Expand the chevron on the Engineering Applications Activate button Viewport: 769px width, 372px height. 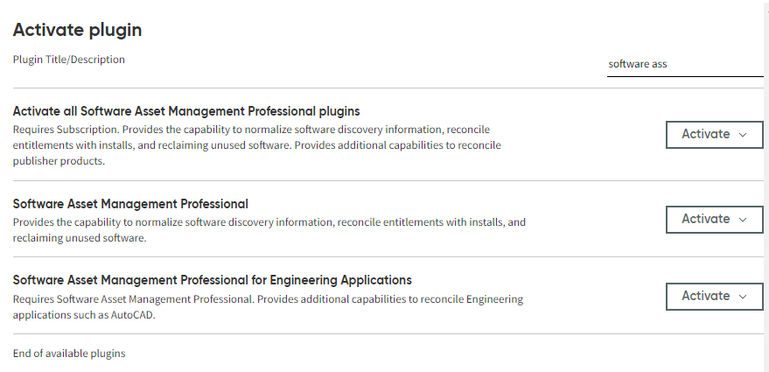coord(743,297)
